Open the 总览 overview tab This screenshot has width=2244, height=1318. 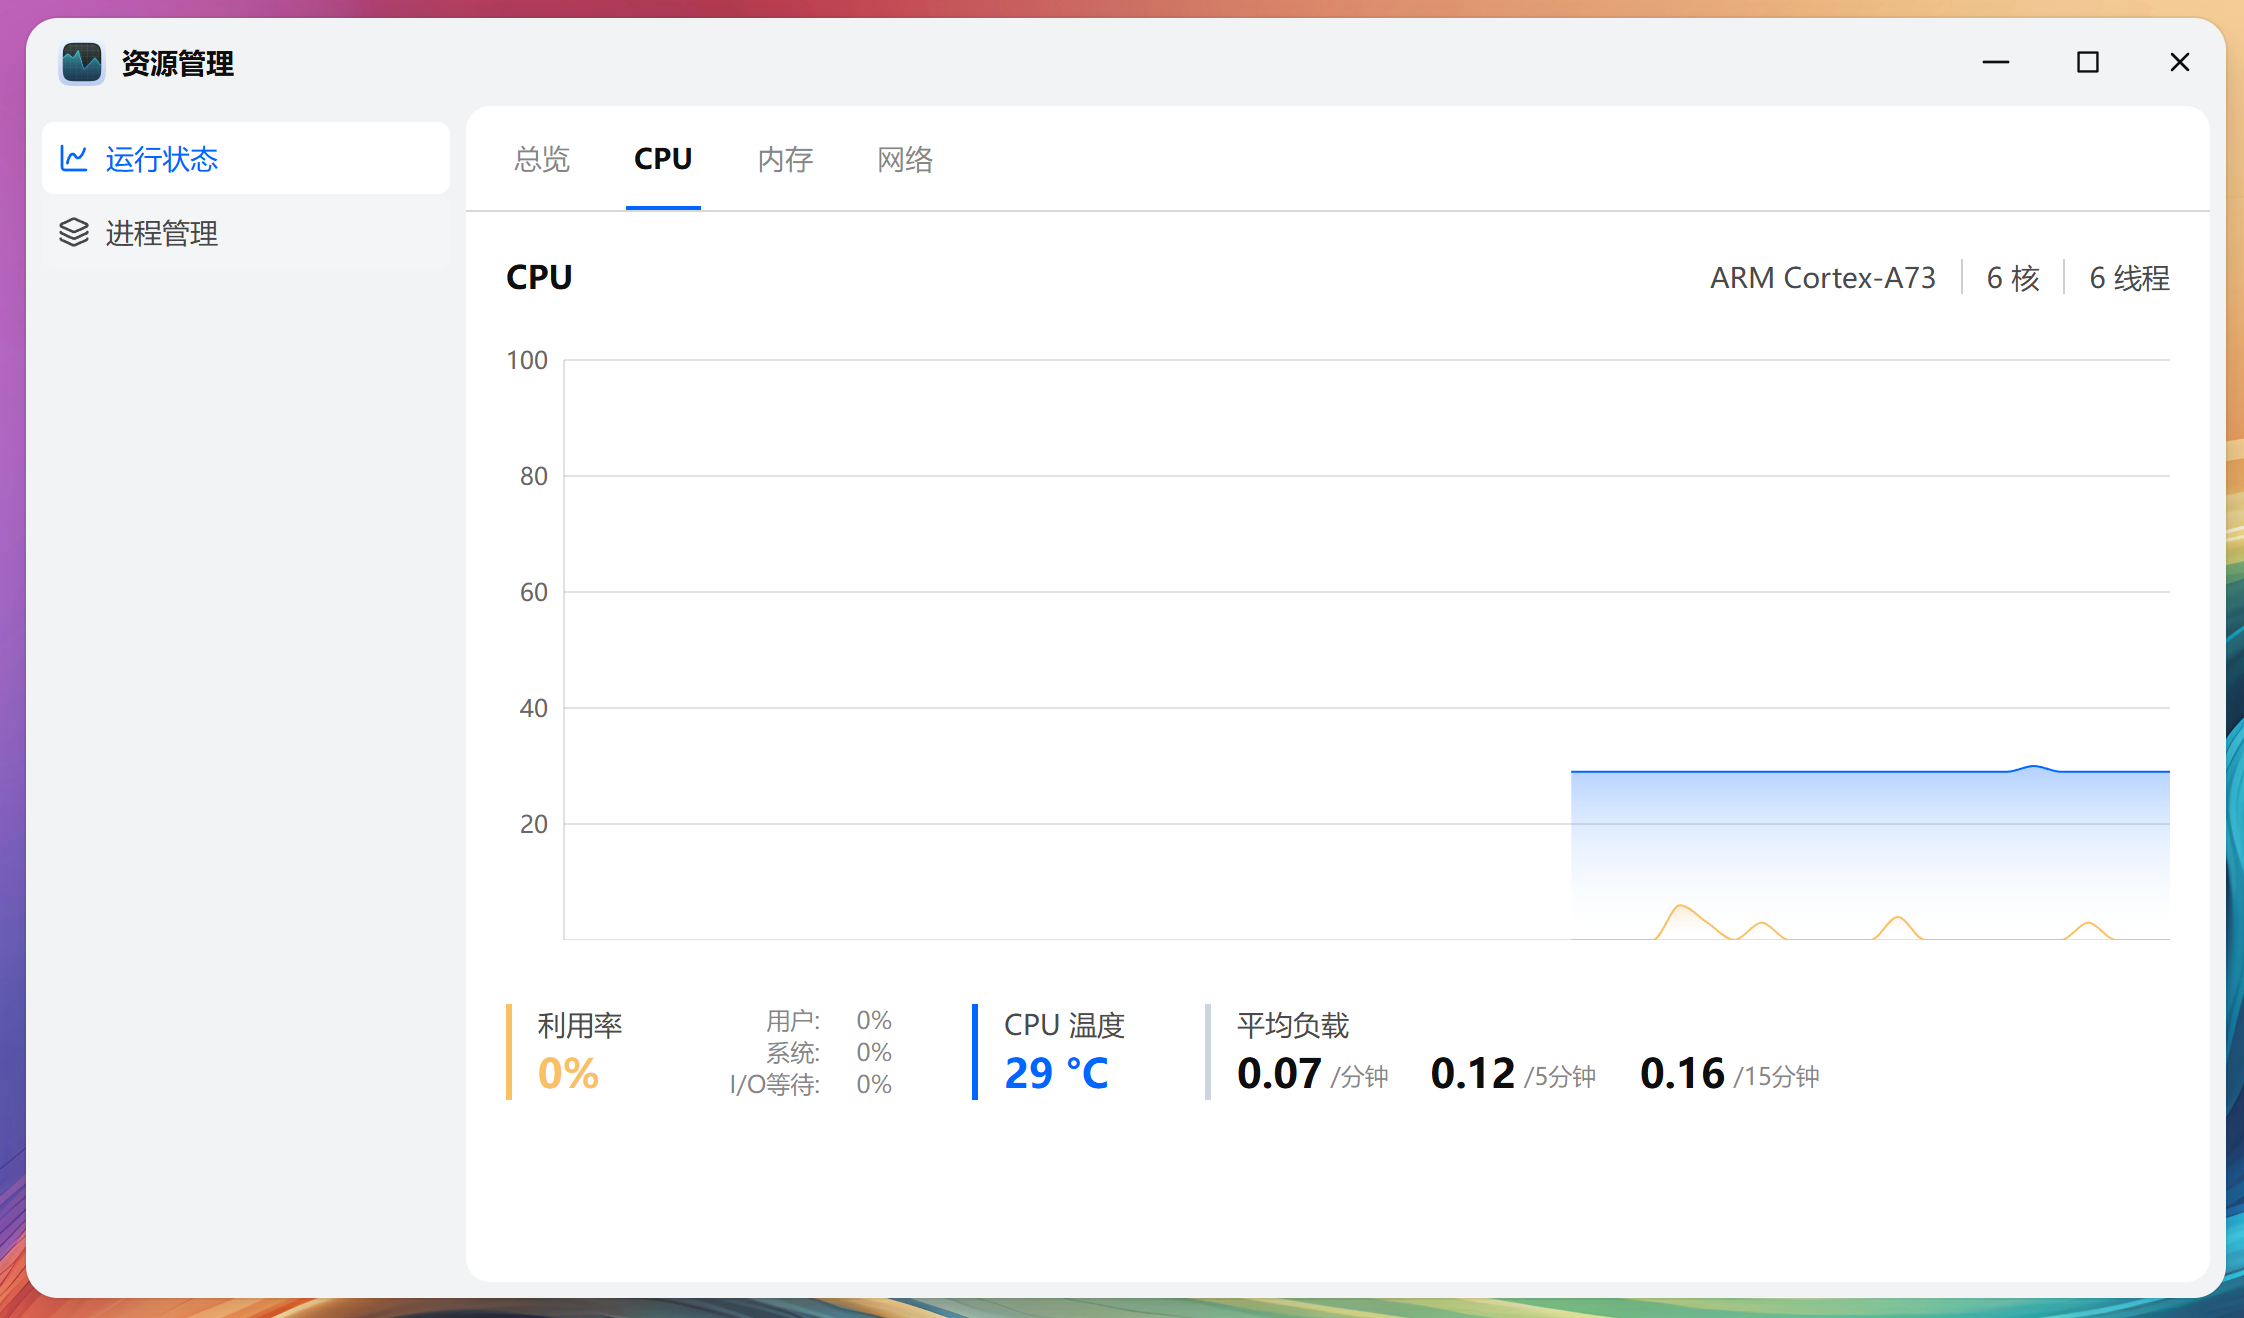541,159
